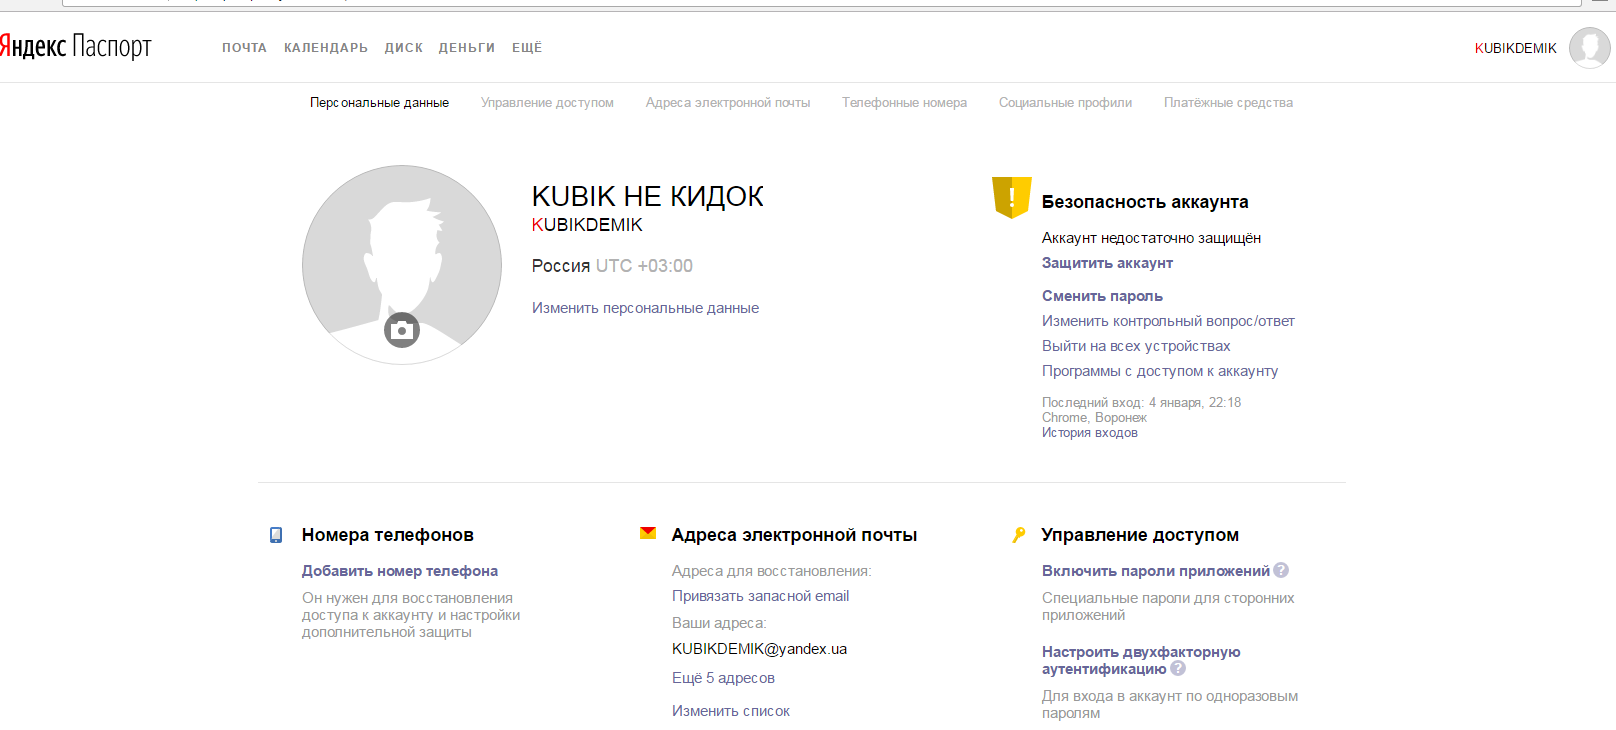Click Привязать запасной email link

[761, 596]
